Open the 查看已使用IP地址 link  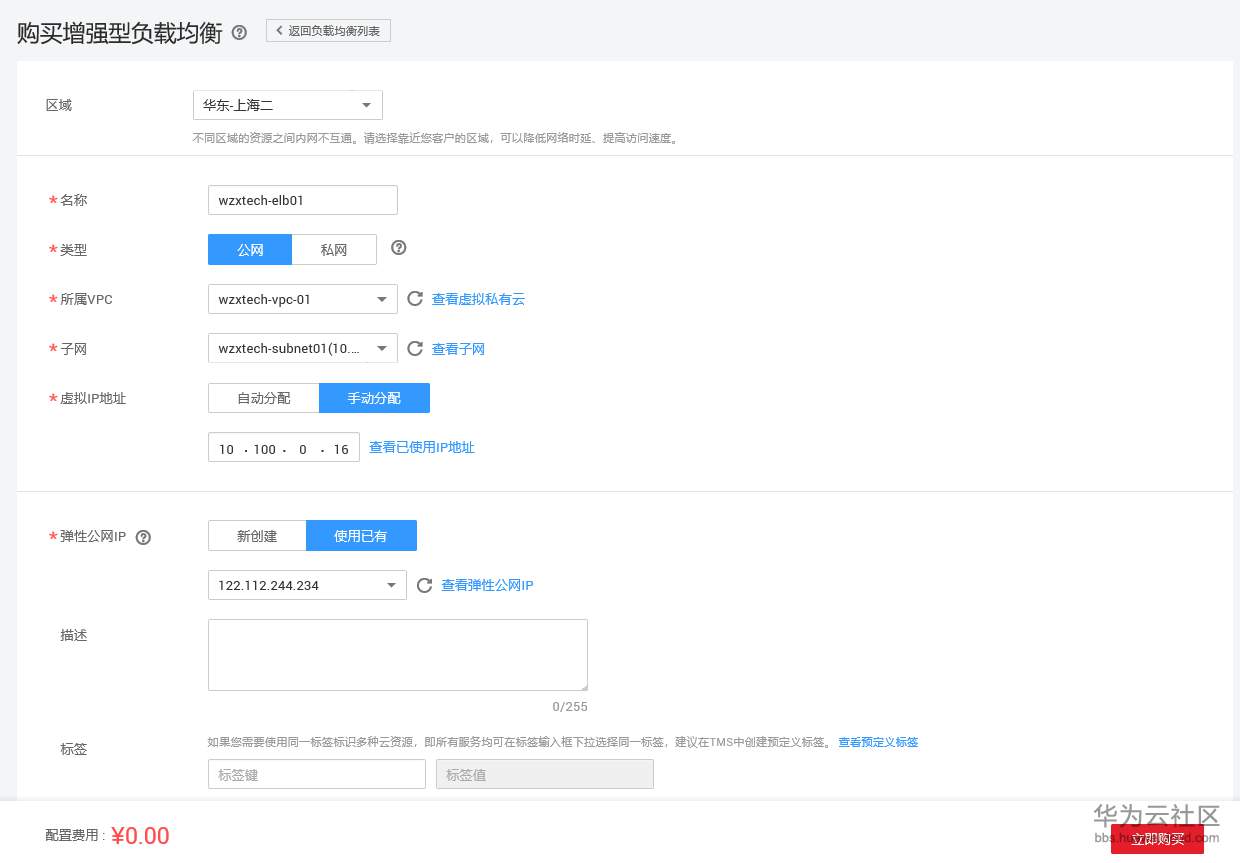pyautogui.click(x=421, y=447)
